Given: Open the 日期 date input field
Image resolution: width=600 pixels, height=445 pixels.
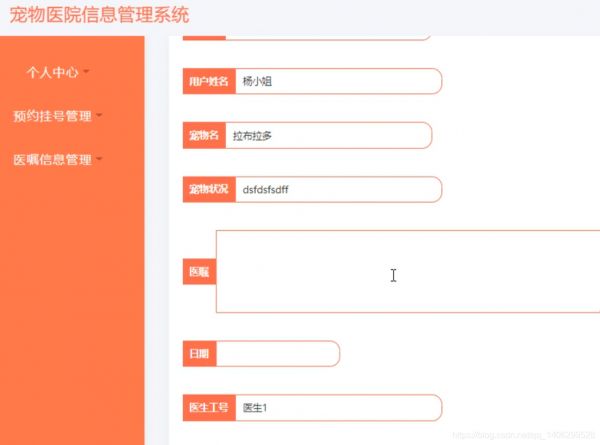Looking at the screenshot, I should pos(278,354).
